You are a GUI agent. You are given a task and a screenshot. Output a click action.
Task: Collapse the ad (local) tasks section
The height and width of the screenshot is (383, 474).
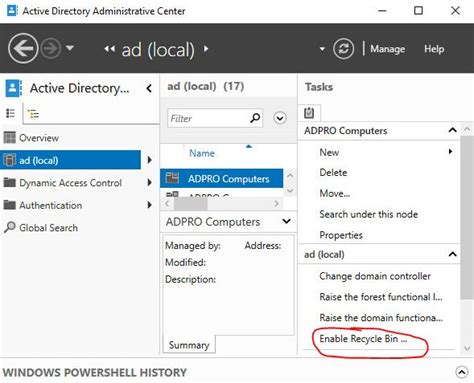[452, 254]
